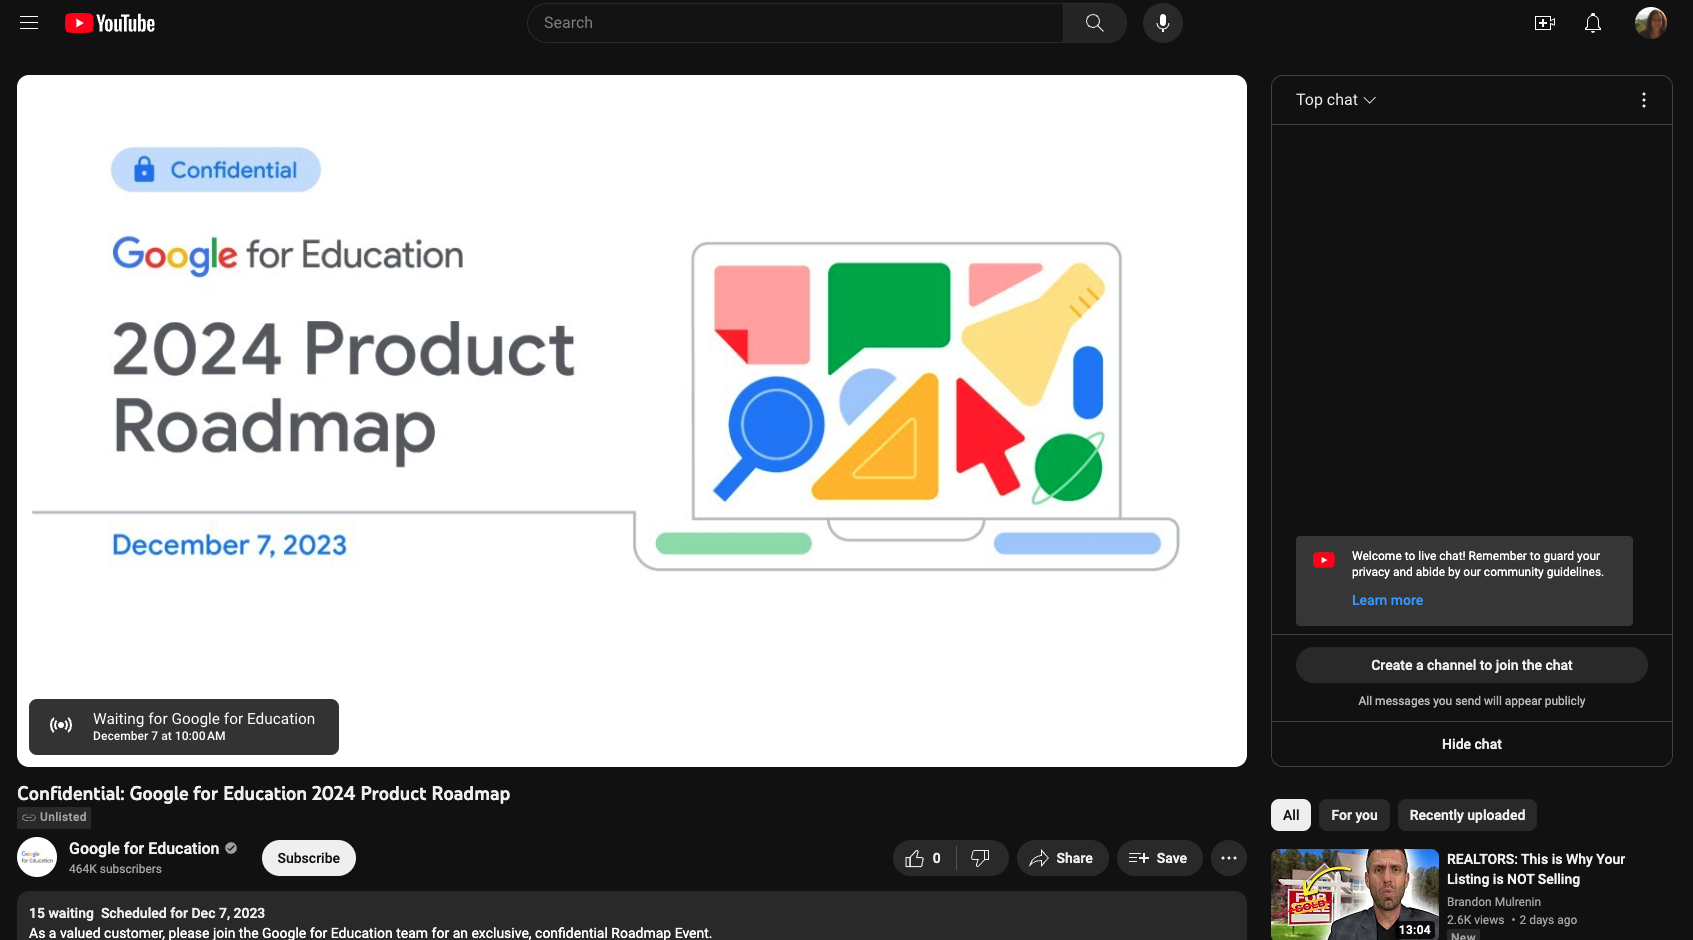Expand the video description box

[632, 916]
